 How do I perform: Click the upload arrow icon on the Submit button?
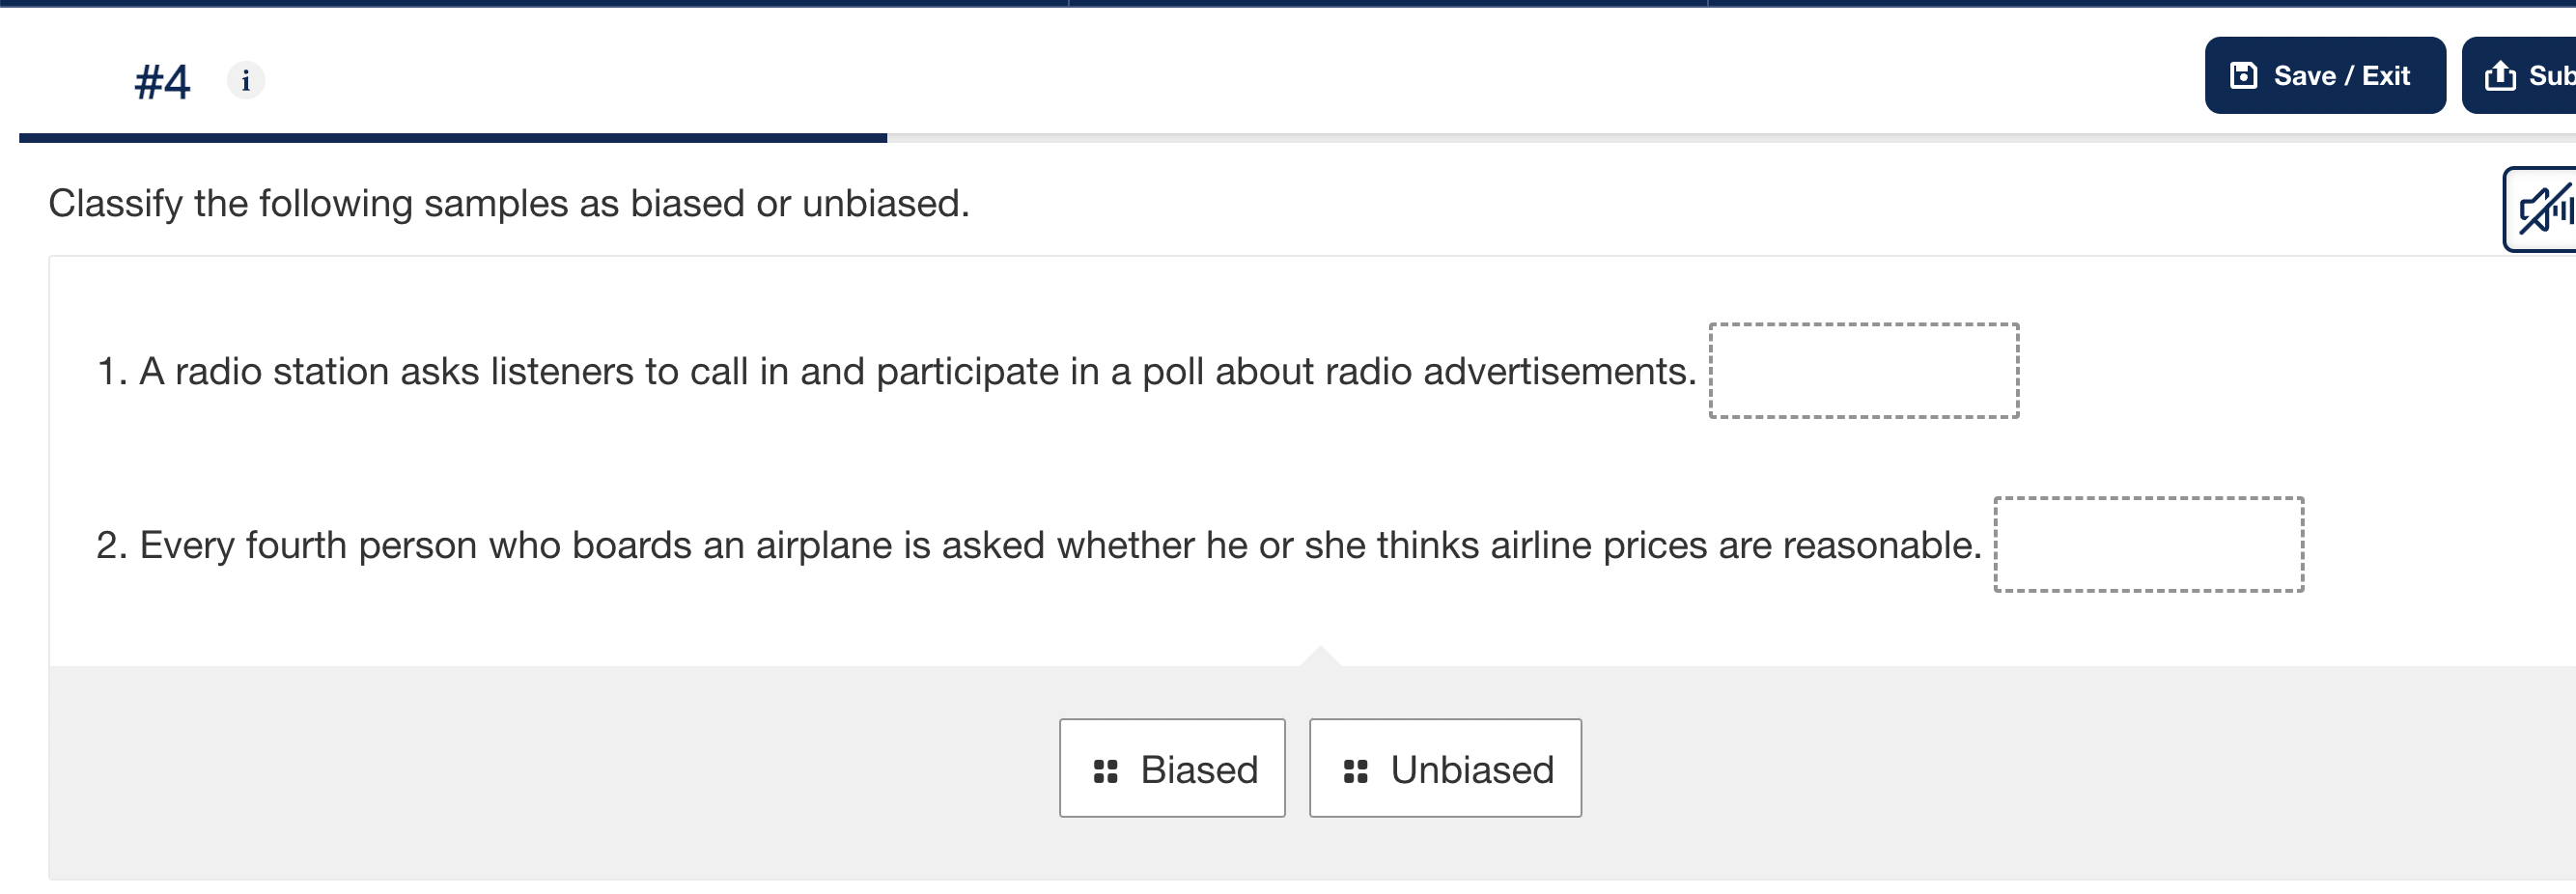(x=2499, y=76)
